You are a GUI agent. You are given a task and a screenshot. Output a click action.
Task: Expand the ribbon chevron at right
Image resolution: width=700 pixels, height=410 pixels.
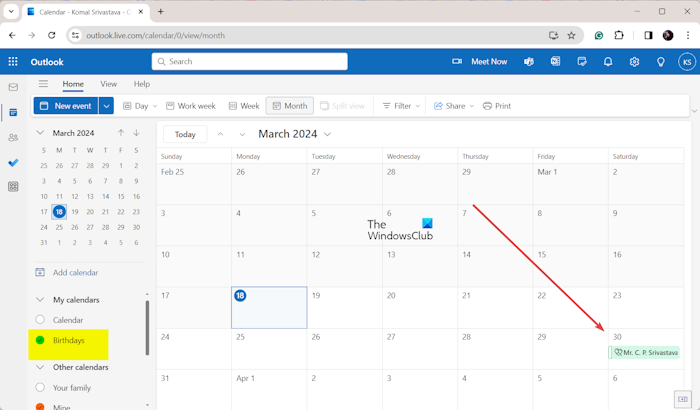point(694,111)
